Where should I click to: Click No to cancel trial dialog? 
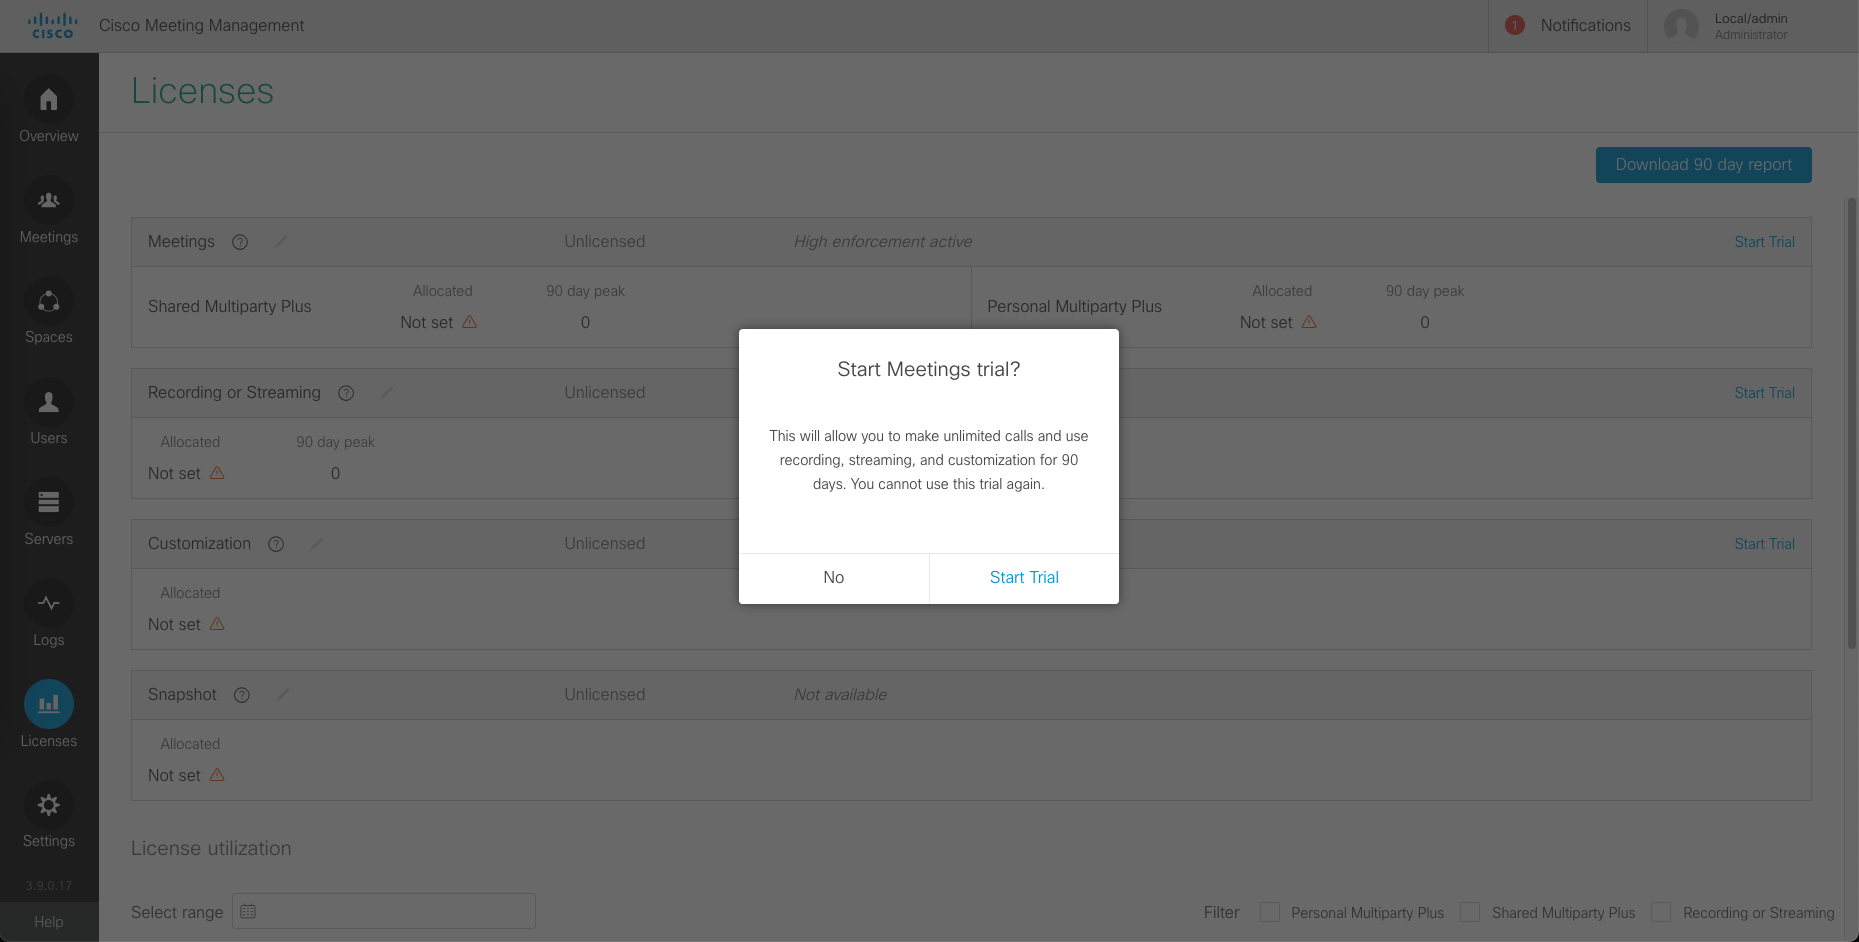(x=833, y=578)
